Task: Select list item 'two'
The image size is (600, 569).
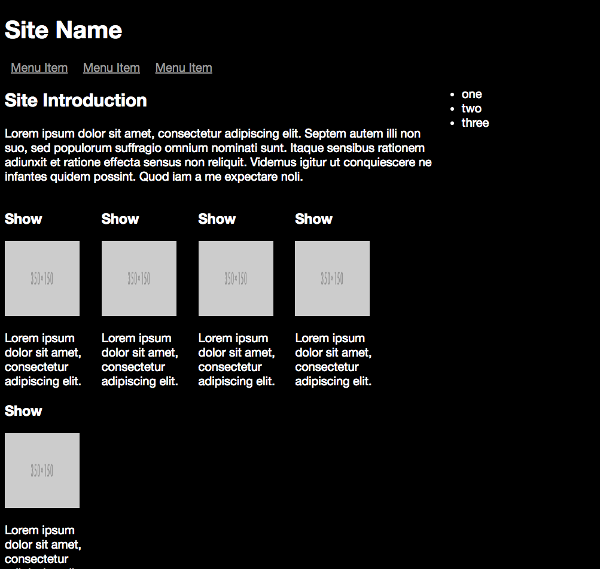Action: [471, 109]
